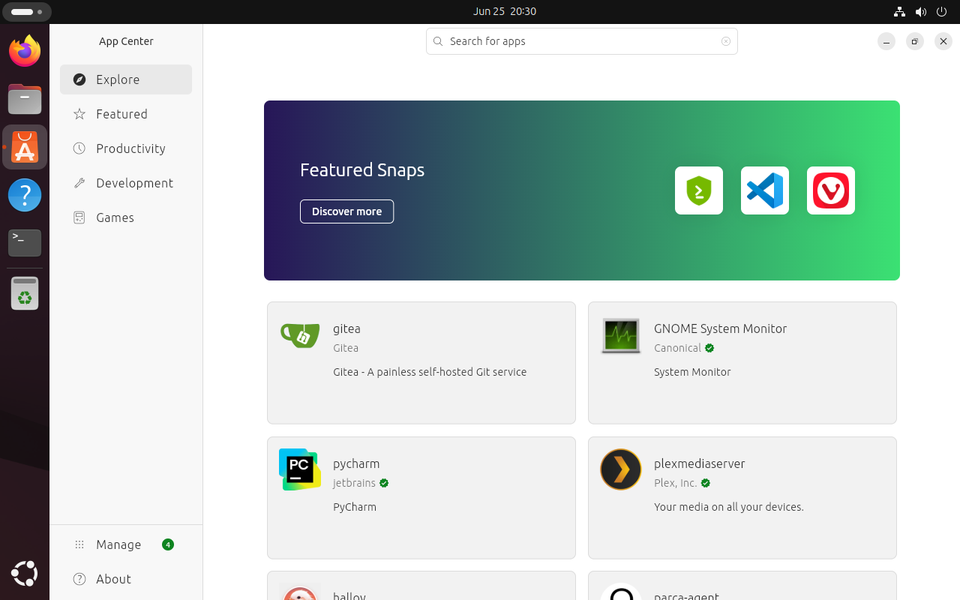The width and height of the screenshot is (960, 600).
Task: Click the gitea teacup icon
Action: [300, 335]
